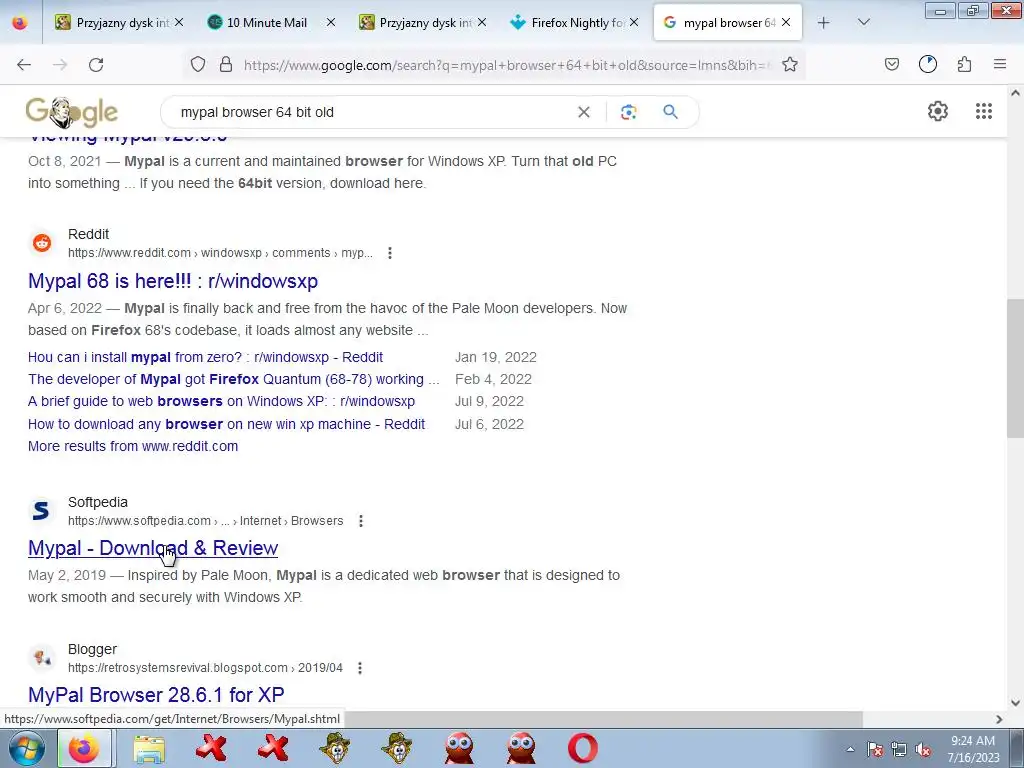The height and width of the screenshot is (768, 1024).
Task: Open 'A brief guide to web browsers' link
Action: pos(221,401)
